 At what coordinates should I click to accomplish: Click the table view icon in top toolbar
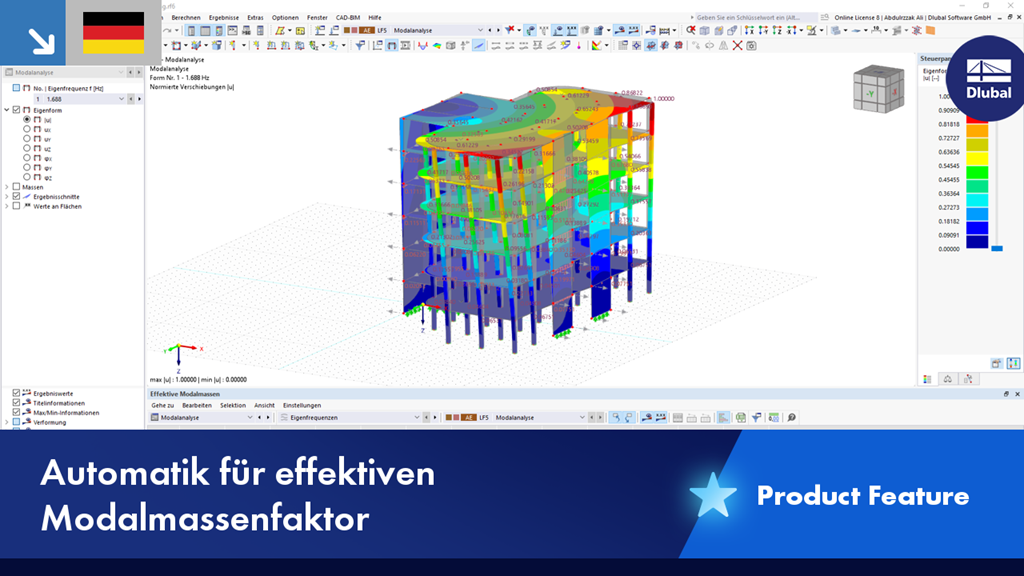point(205,30)
